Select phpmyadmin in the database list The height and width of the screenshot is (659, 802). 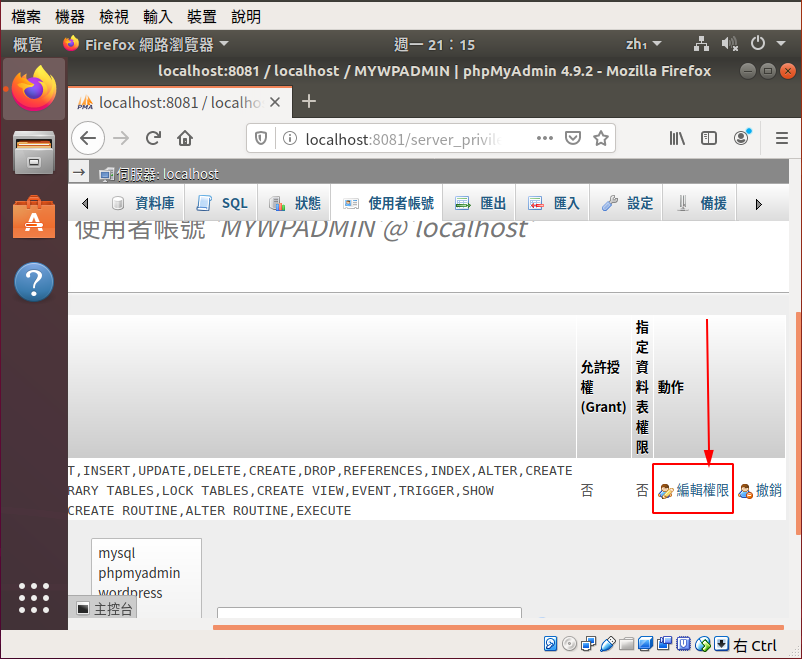(x=139, y=573)
